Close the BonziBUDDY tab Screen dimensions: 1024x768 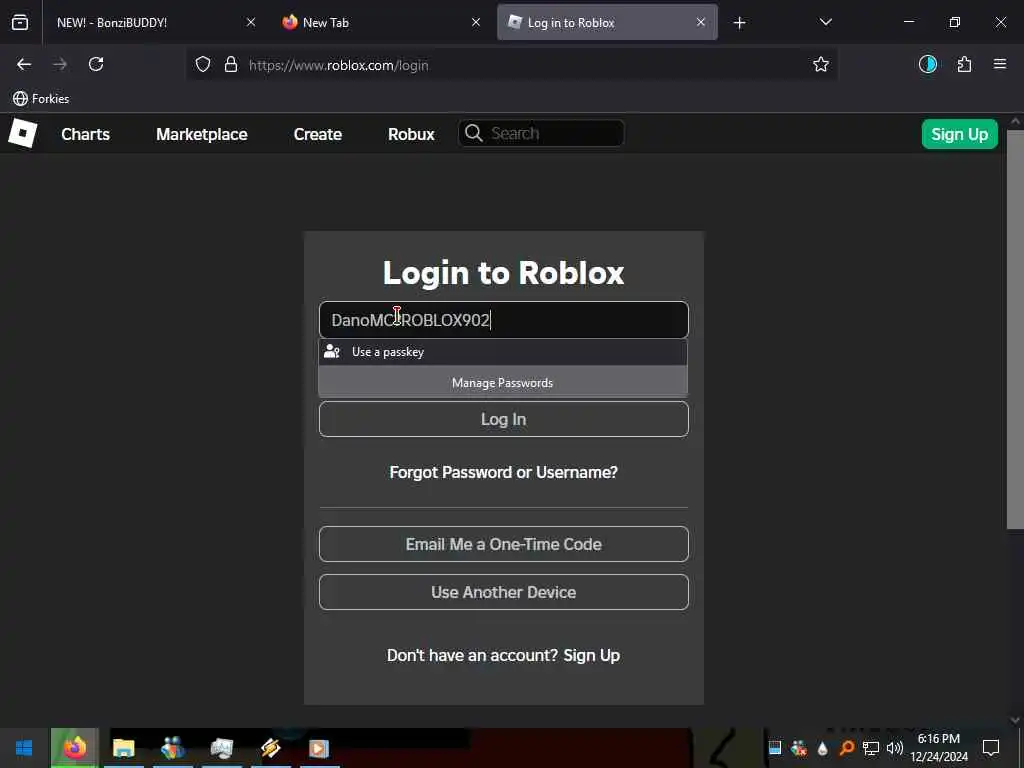pyautogui.click(x=251, y=22)
